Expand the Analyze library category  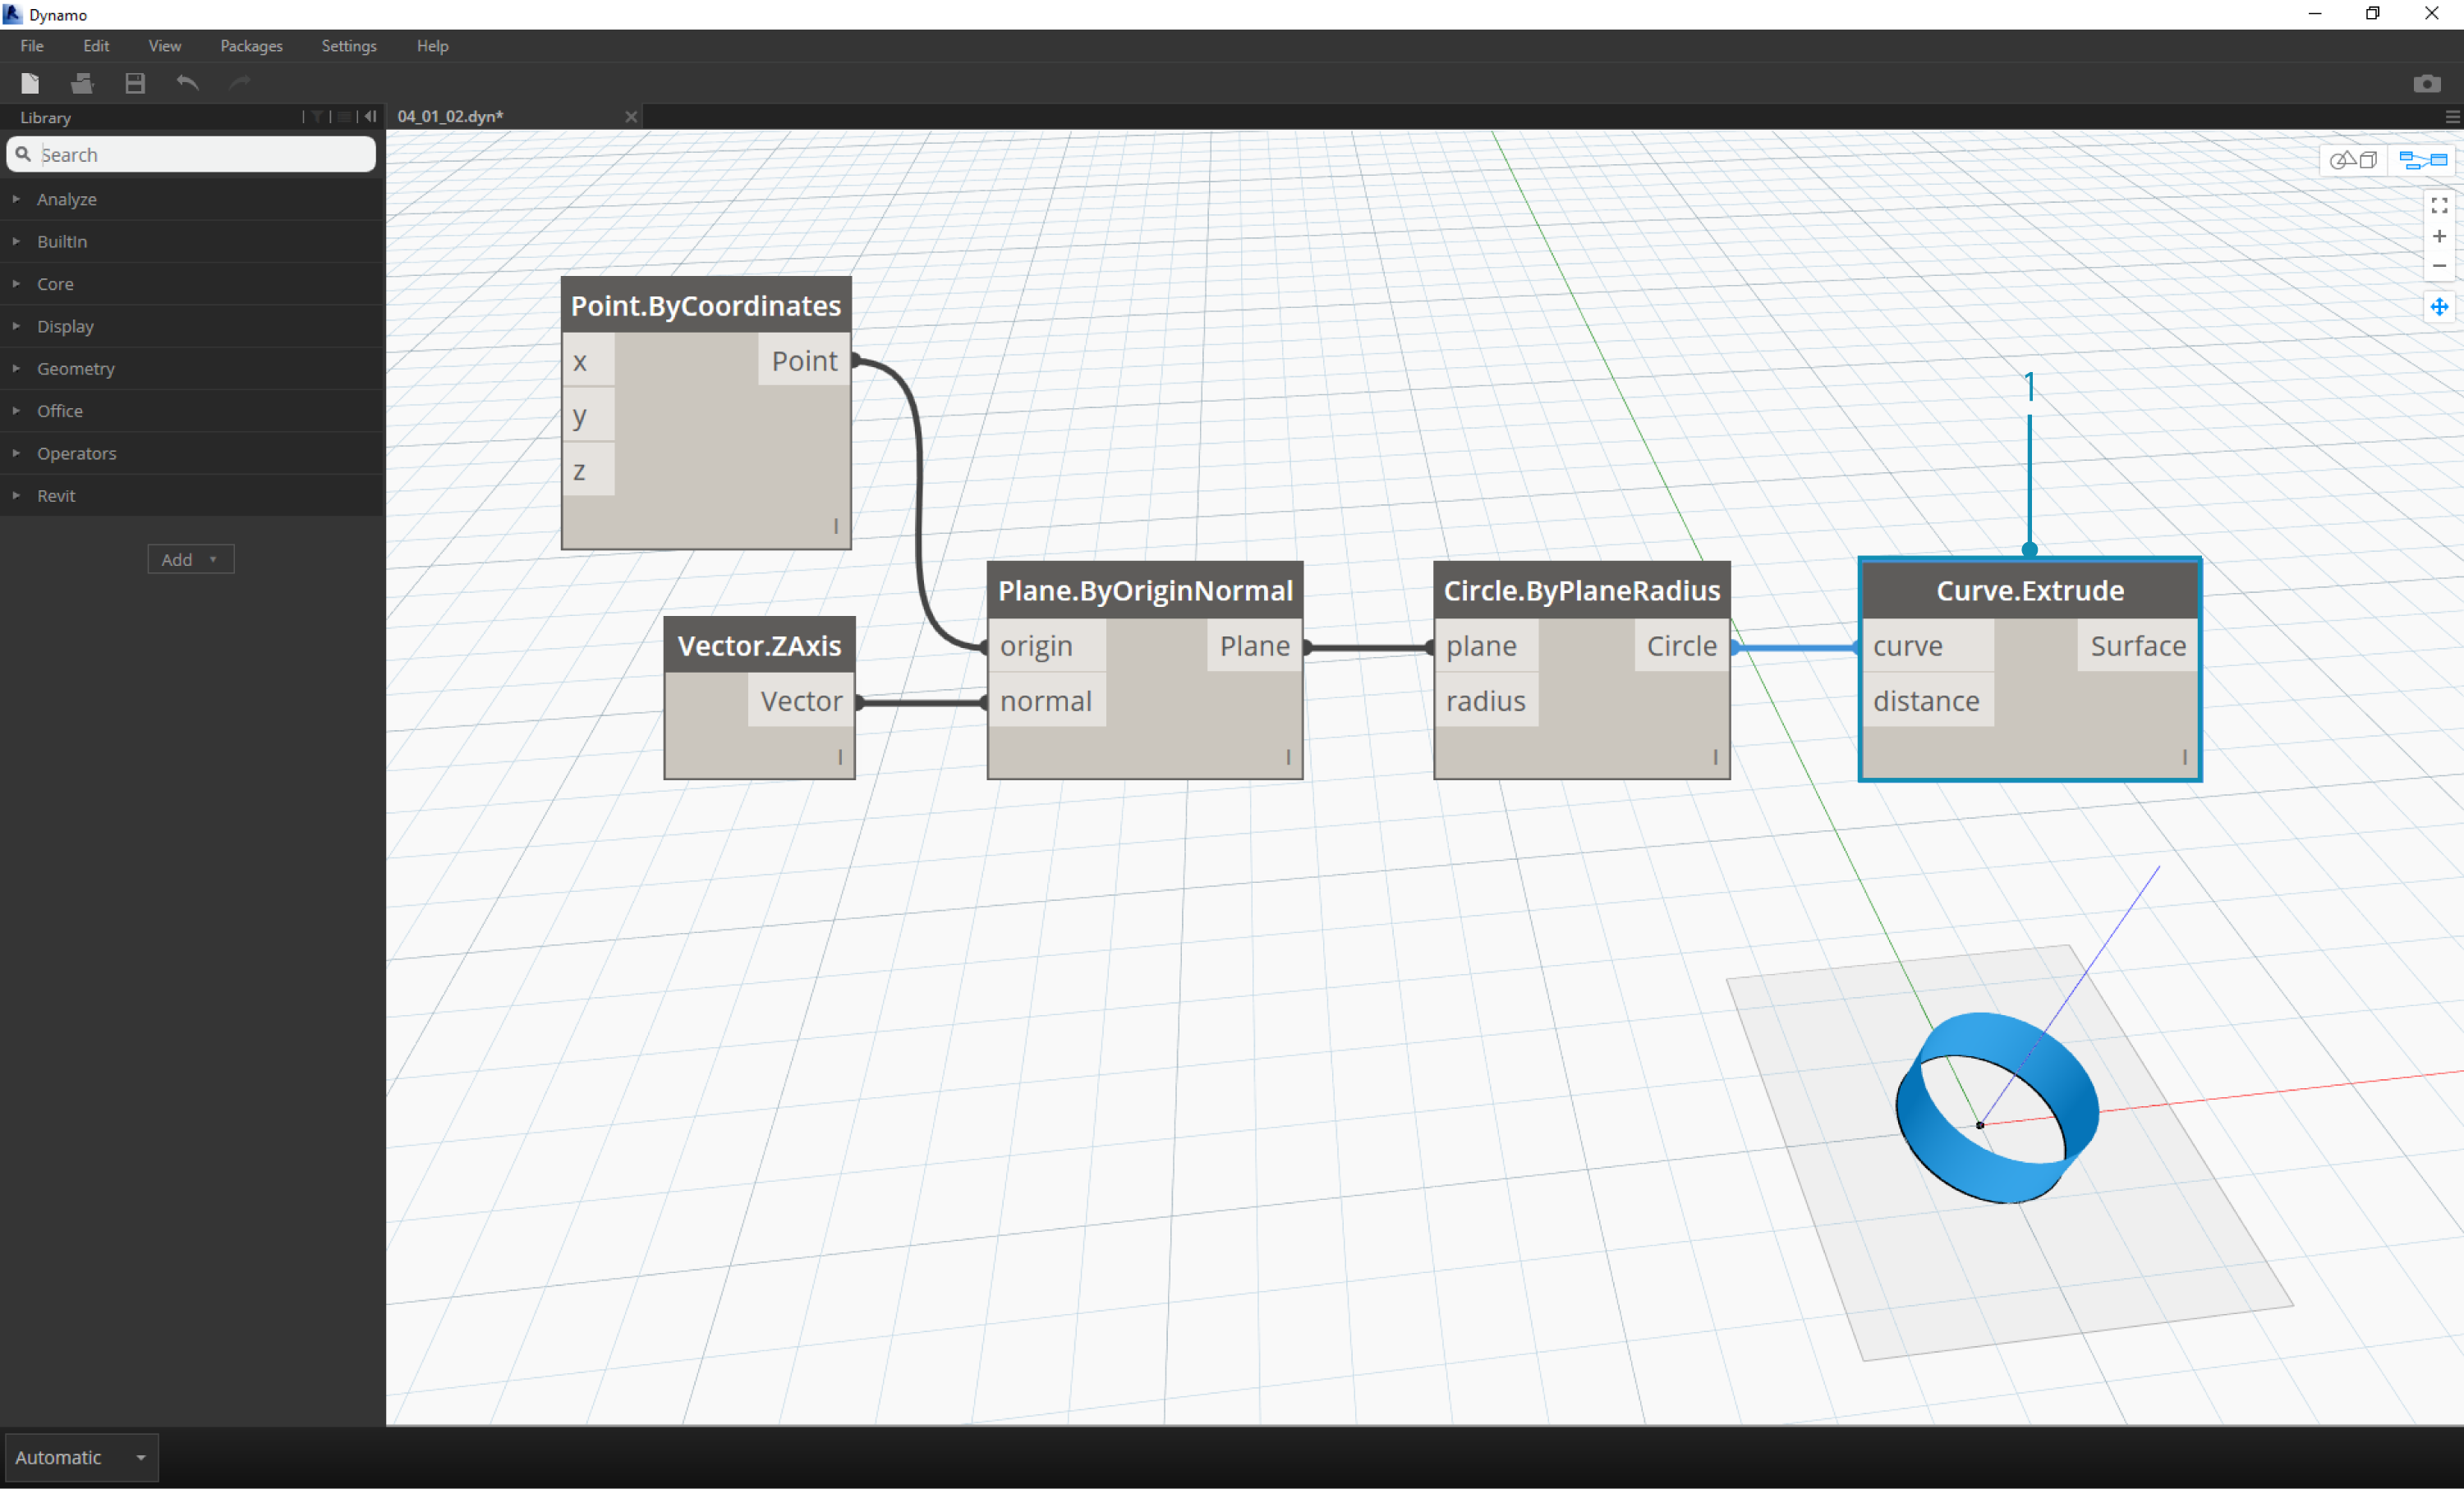point(192,199)
